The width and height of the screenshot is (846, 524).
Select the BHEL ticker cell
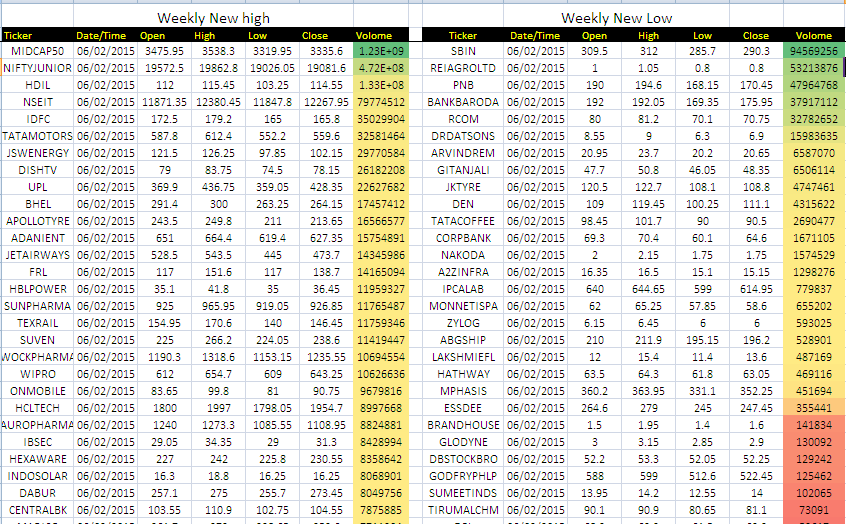pos(37,204)
